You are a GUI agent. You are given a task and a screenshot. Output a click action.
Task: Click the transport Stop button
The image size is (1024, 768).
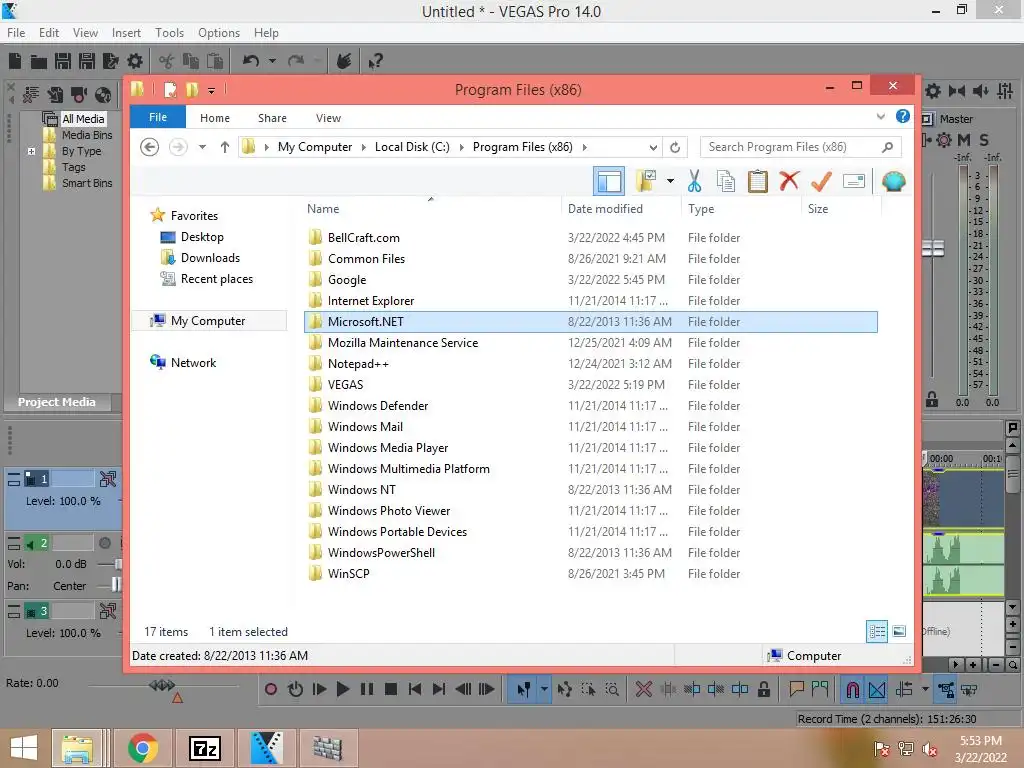(391, 689)
